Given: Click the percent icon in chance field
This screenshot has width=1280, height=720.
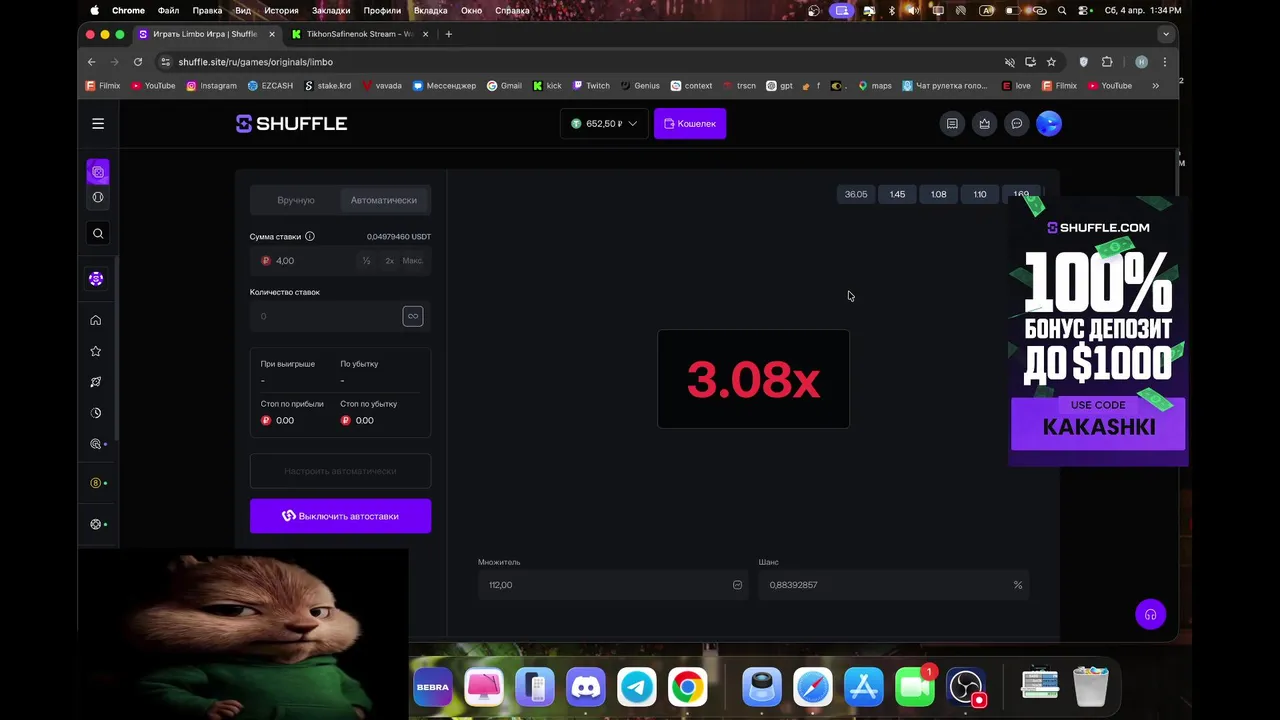Looking at the screenshot, I should pyautogui.click(x=1018, y=585).
